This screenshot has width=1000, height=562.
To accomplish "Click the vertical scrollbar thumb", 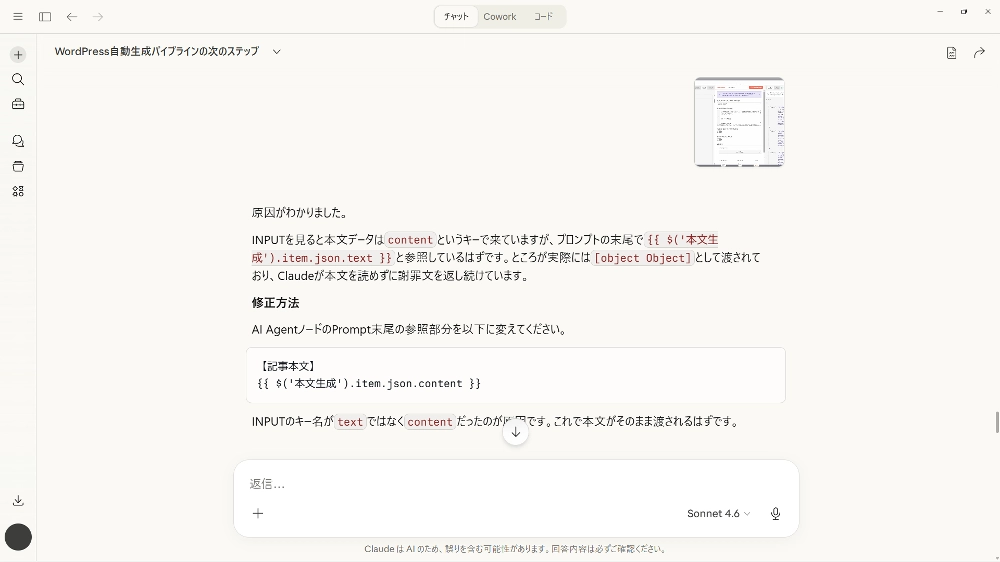I will [x=996, y=422].
